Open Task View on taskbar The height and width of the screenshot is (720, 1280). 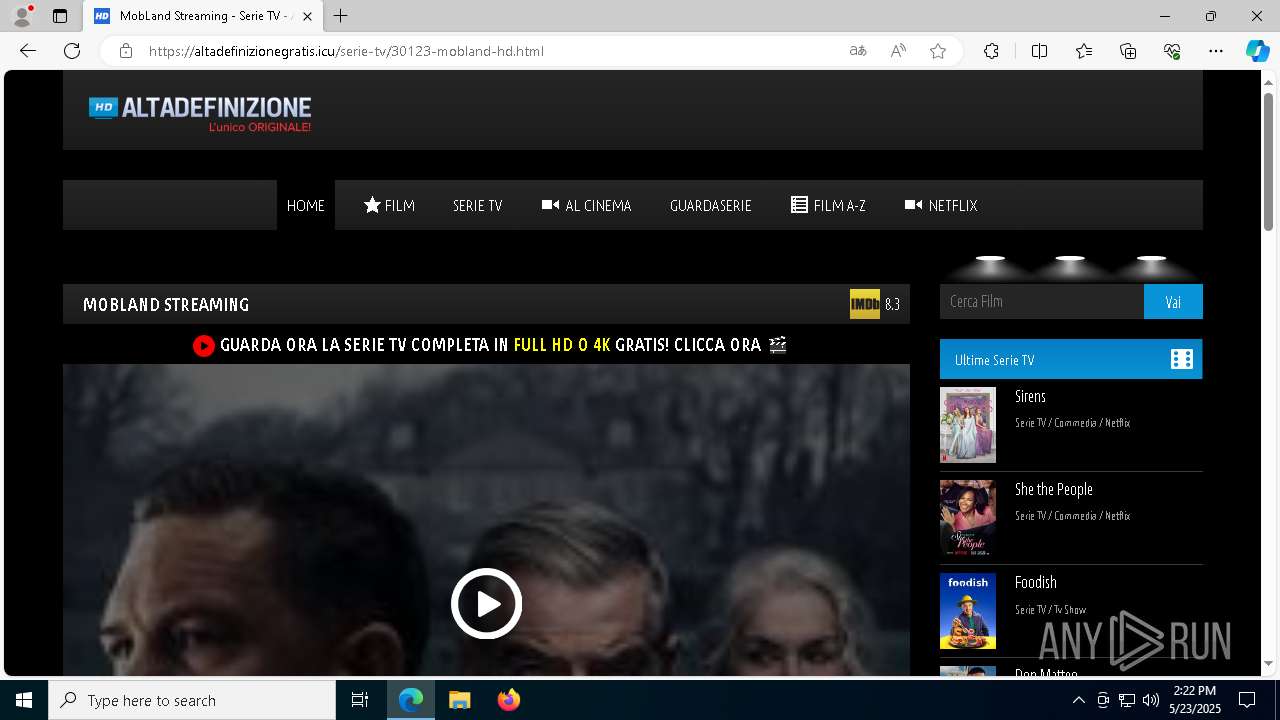[x=360, y=700]
